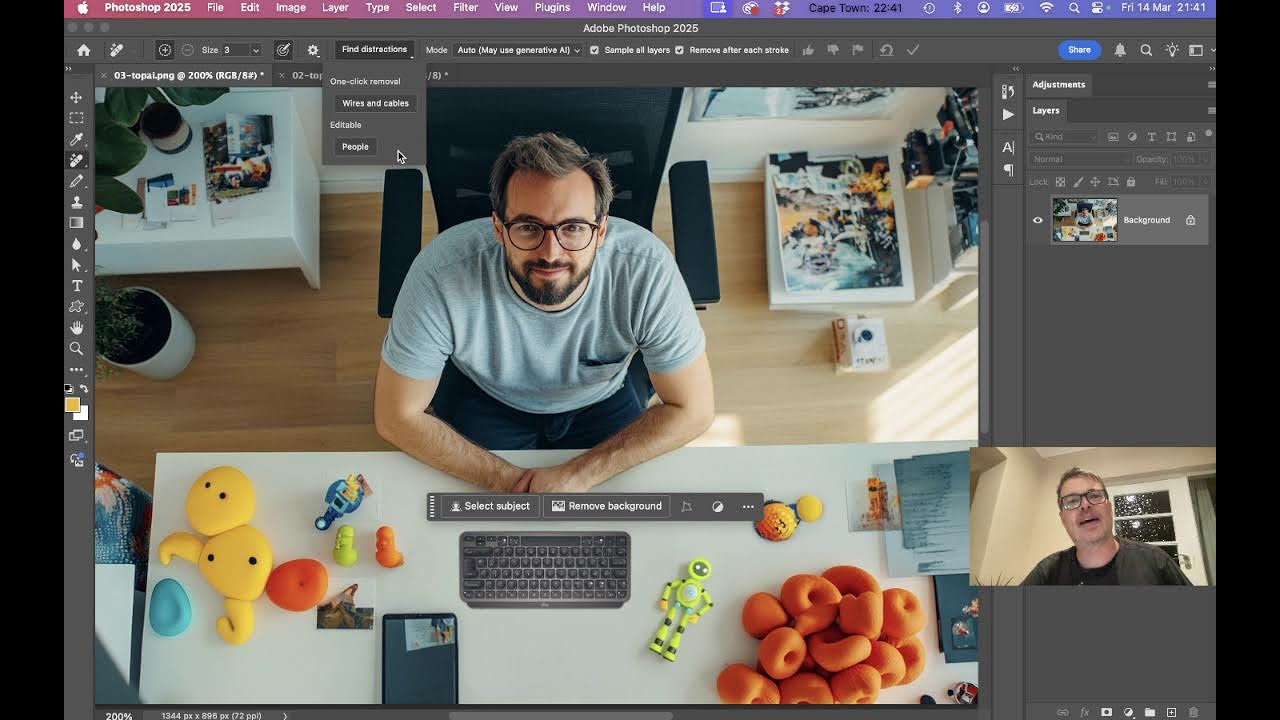Click the blue Share button
Viewport: 1280px width, 720px height.
coord(1079,50)
